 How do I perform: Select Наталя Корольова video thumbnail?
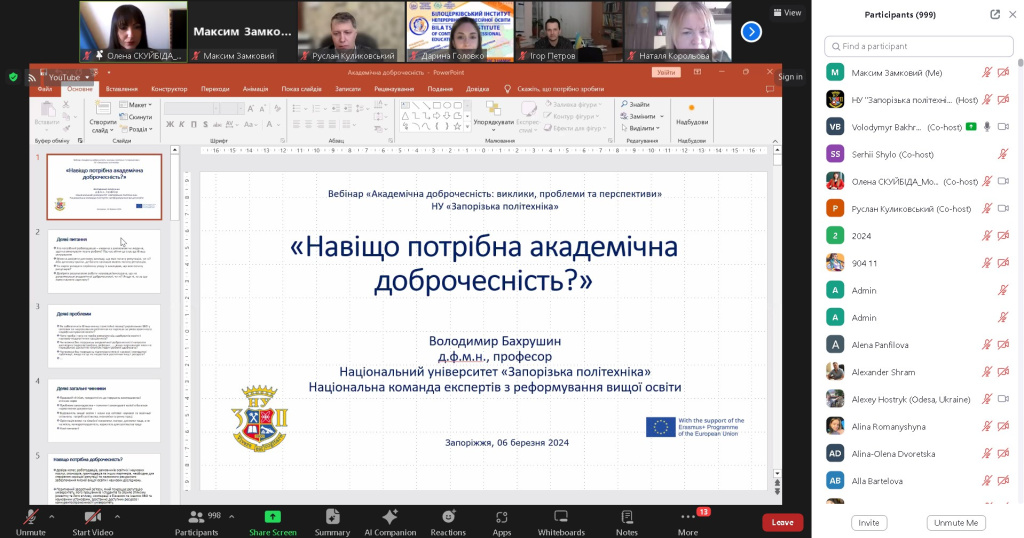(678, 31)
